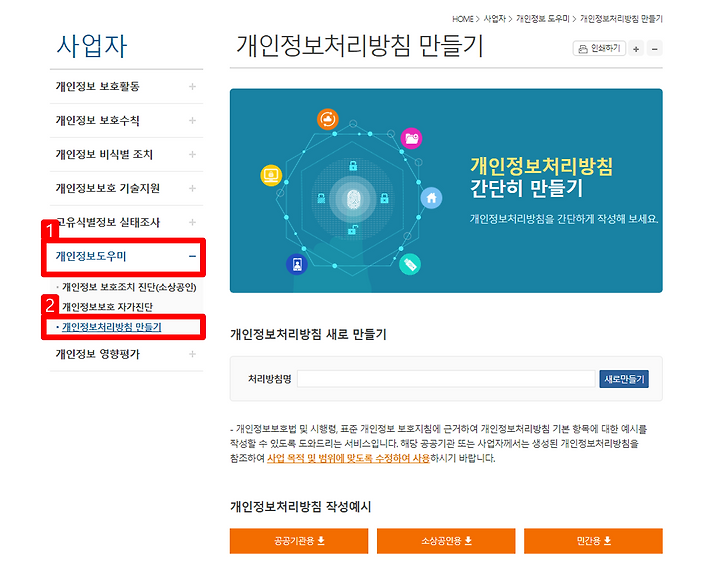
Task: Click the blue home icon in banner
Action: pyautogui.click(x=431, y=197)
